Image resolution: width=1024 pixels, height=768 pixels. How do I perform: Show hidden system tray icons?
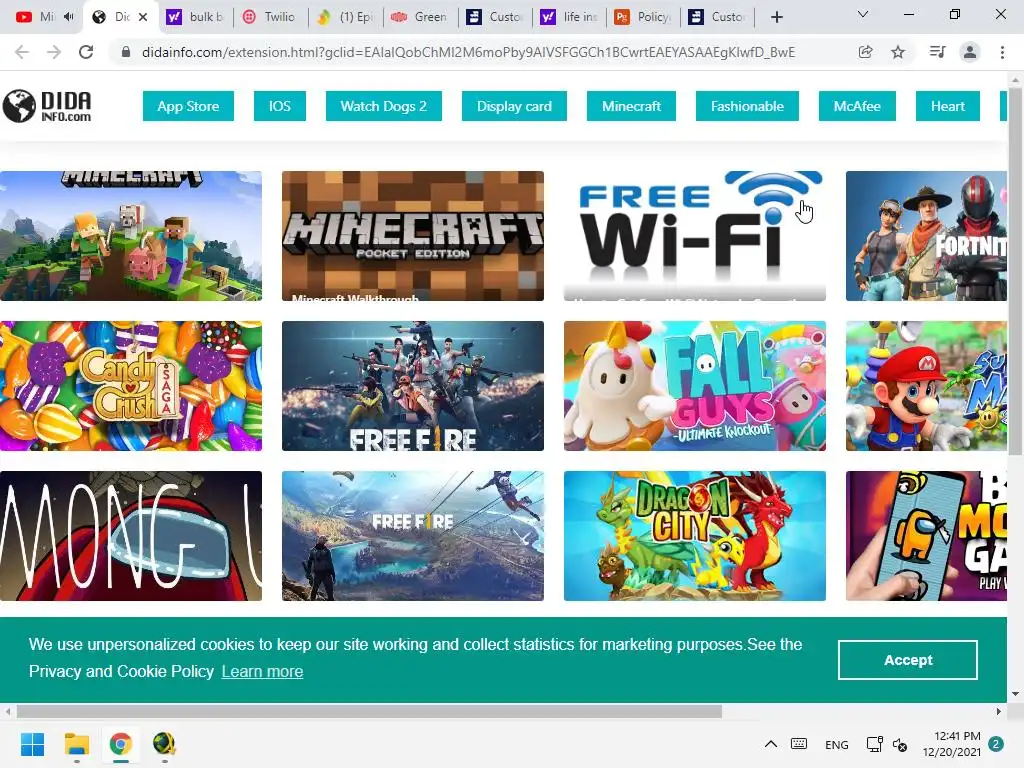coord(771,744)
